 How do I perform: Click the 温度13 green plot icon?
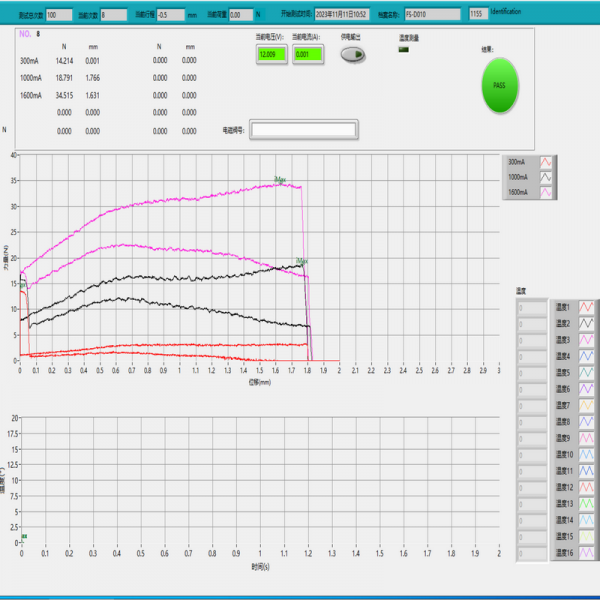click(x=587, y=503)
